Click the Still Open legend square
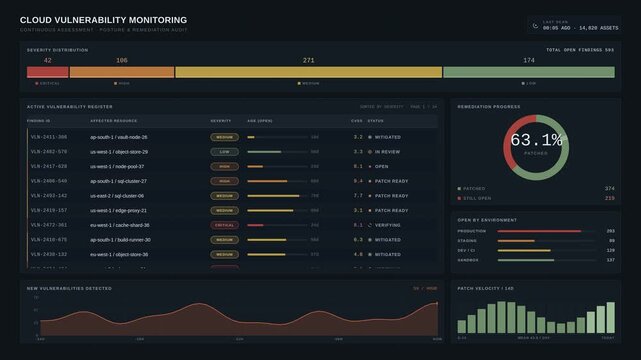Screen dimensions: 641x360 [x=459, y=199]
